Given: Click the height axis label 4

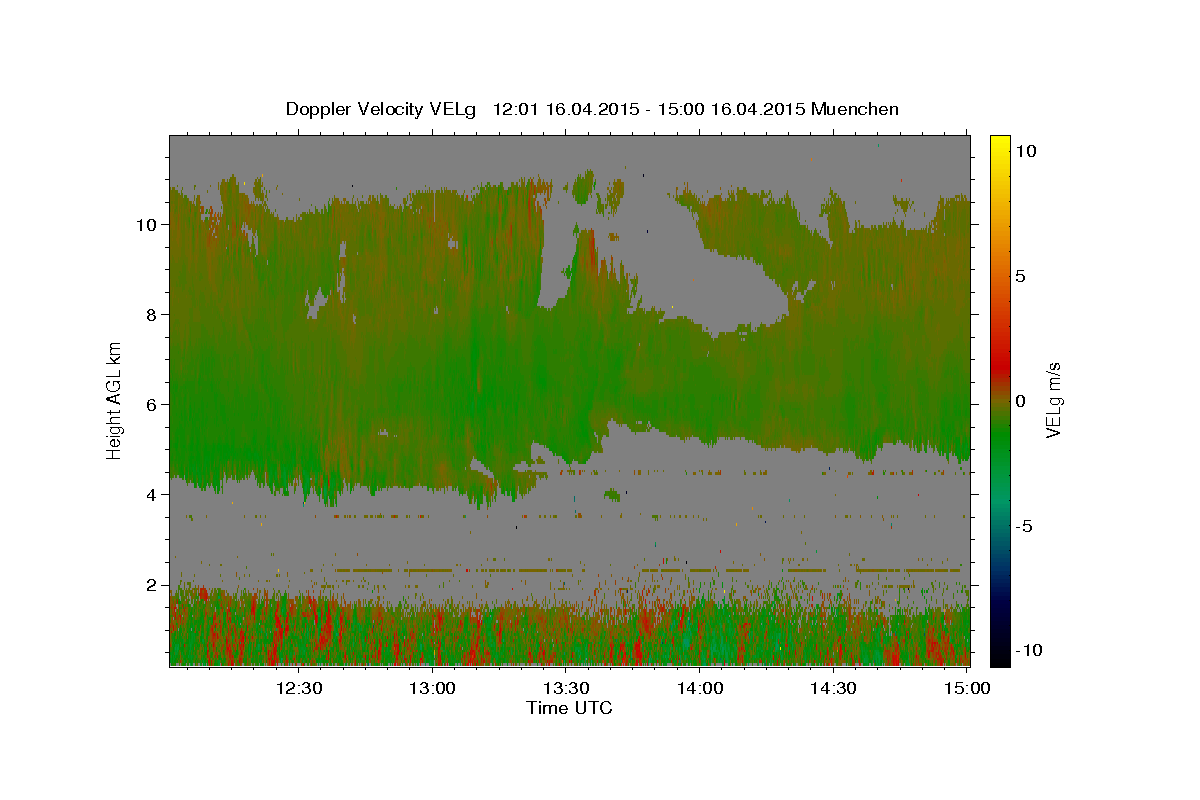Looking at the screenshot, I should coord(152,495).
